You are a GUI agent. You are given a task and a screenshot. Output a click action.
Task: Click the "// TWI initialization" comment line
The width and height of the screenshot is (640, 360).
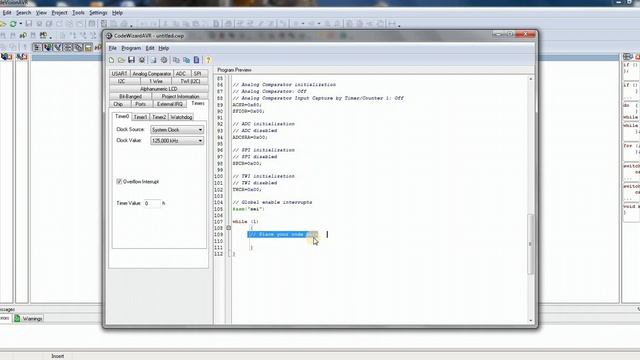[x=264, y=176]
